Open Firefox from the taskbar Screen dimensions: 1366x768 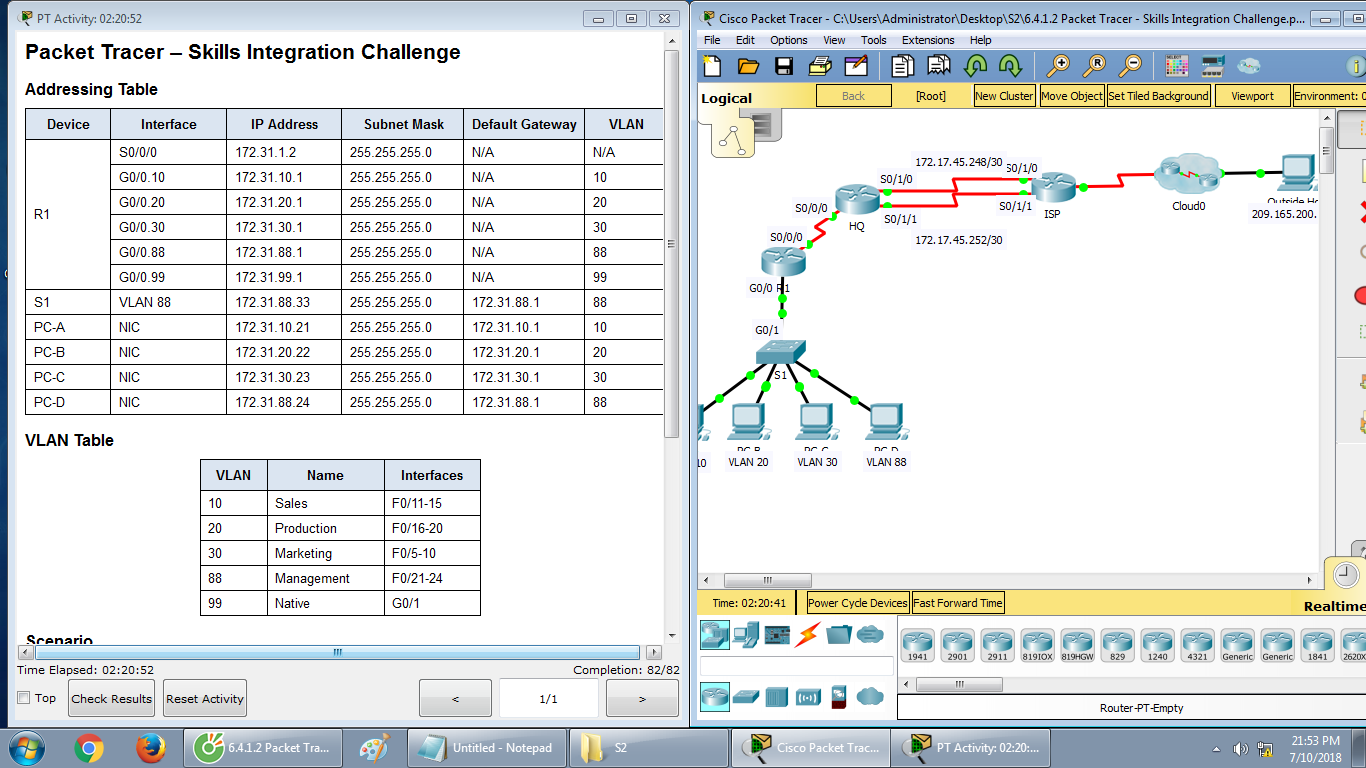click(x=150, y=748)
